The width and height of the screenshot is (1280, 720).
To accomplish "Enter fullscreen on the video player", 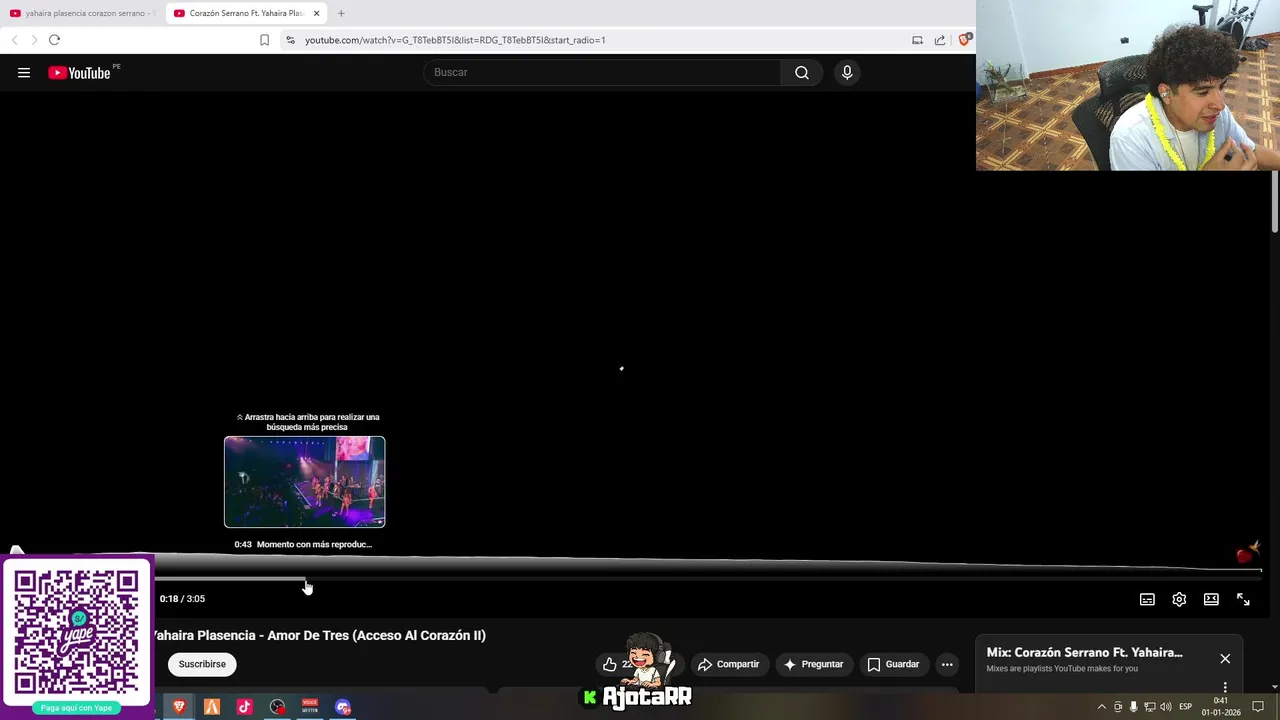I will point(1243,599).
